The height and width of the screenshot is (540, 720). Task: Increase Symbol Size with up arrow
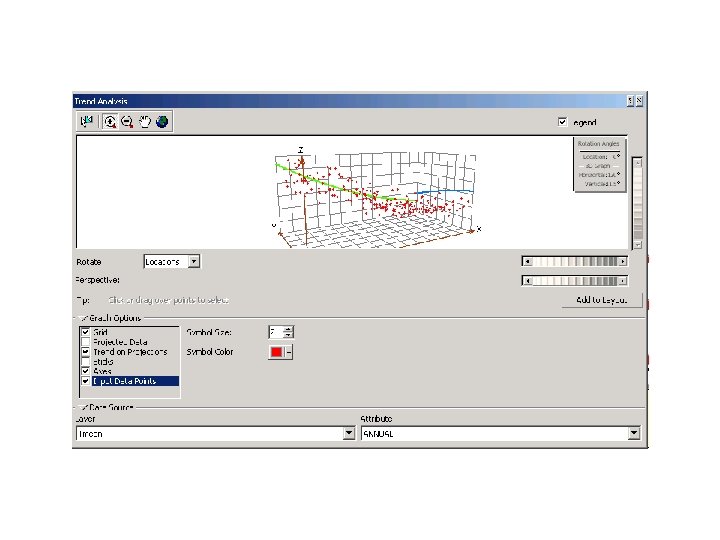(x=288, y=329)
